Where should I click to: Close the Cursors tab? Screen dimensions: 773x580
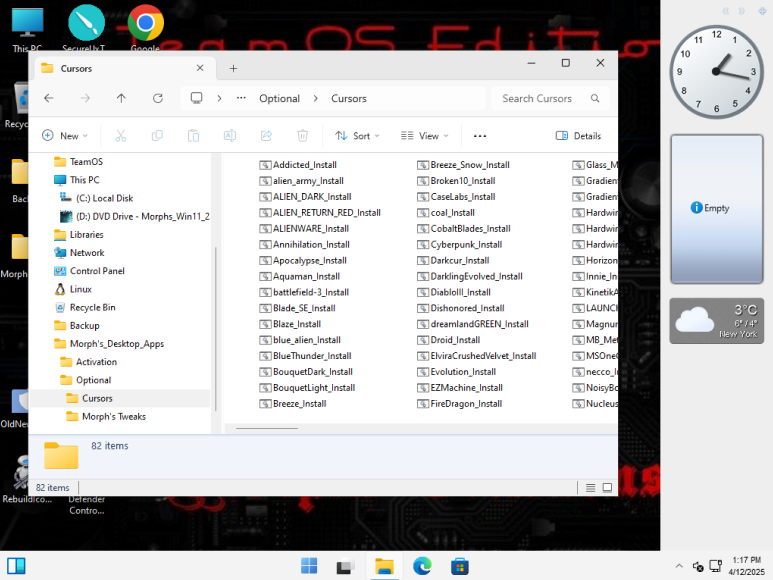pyautogui.click(x=200, y=68)
